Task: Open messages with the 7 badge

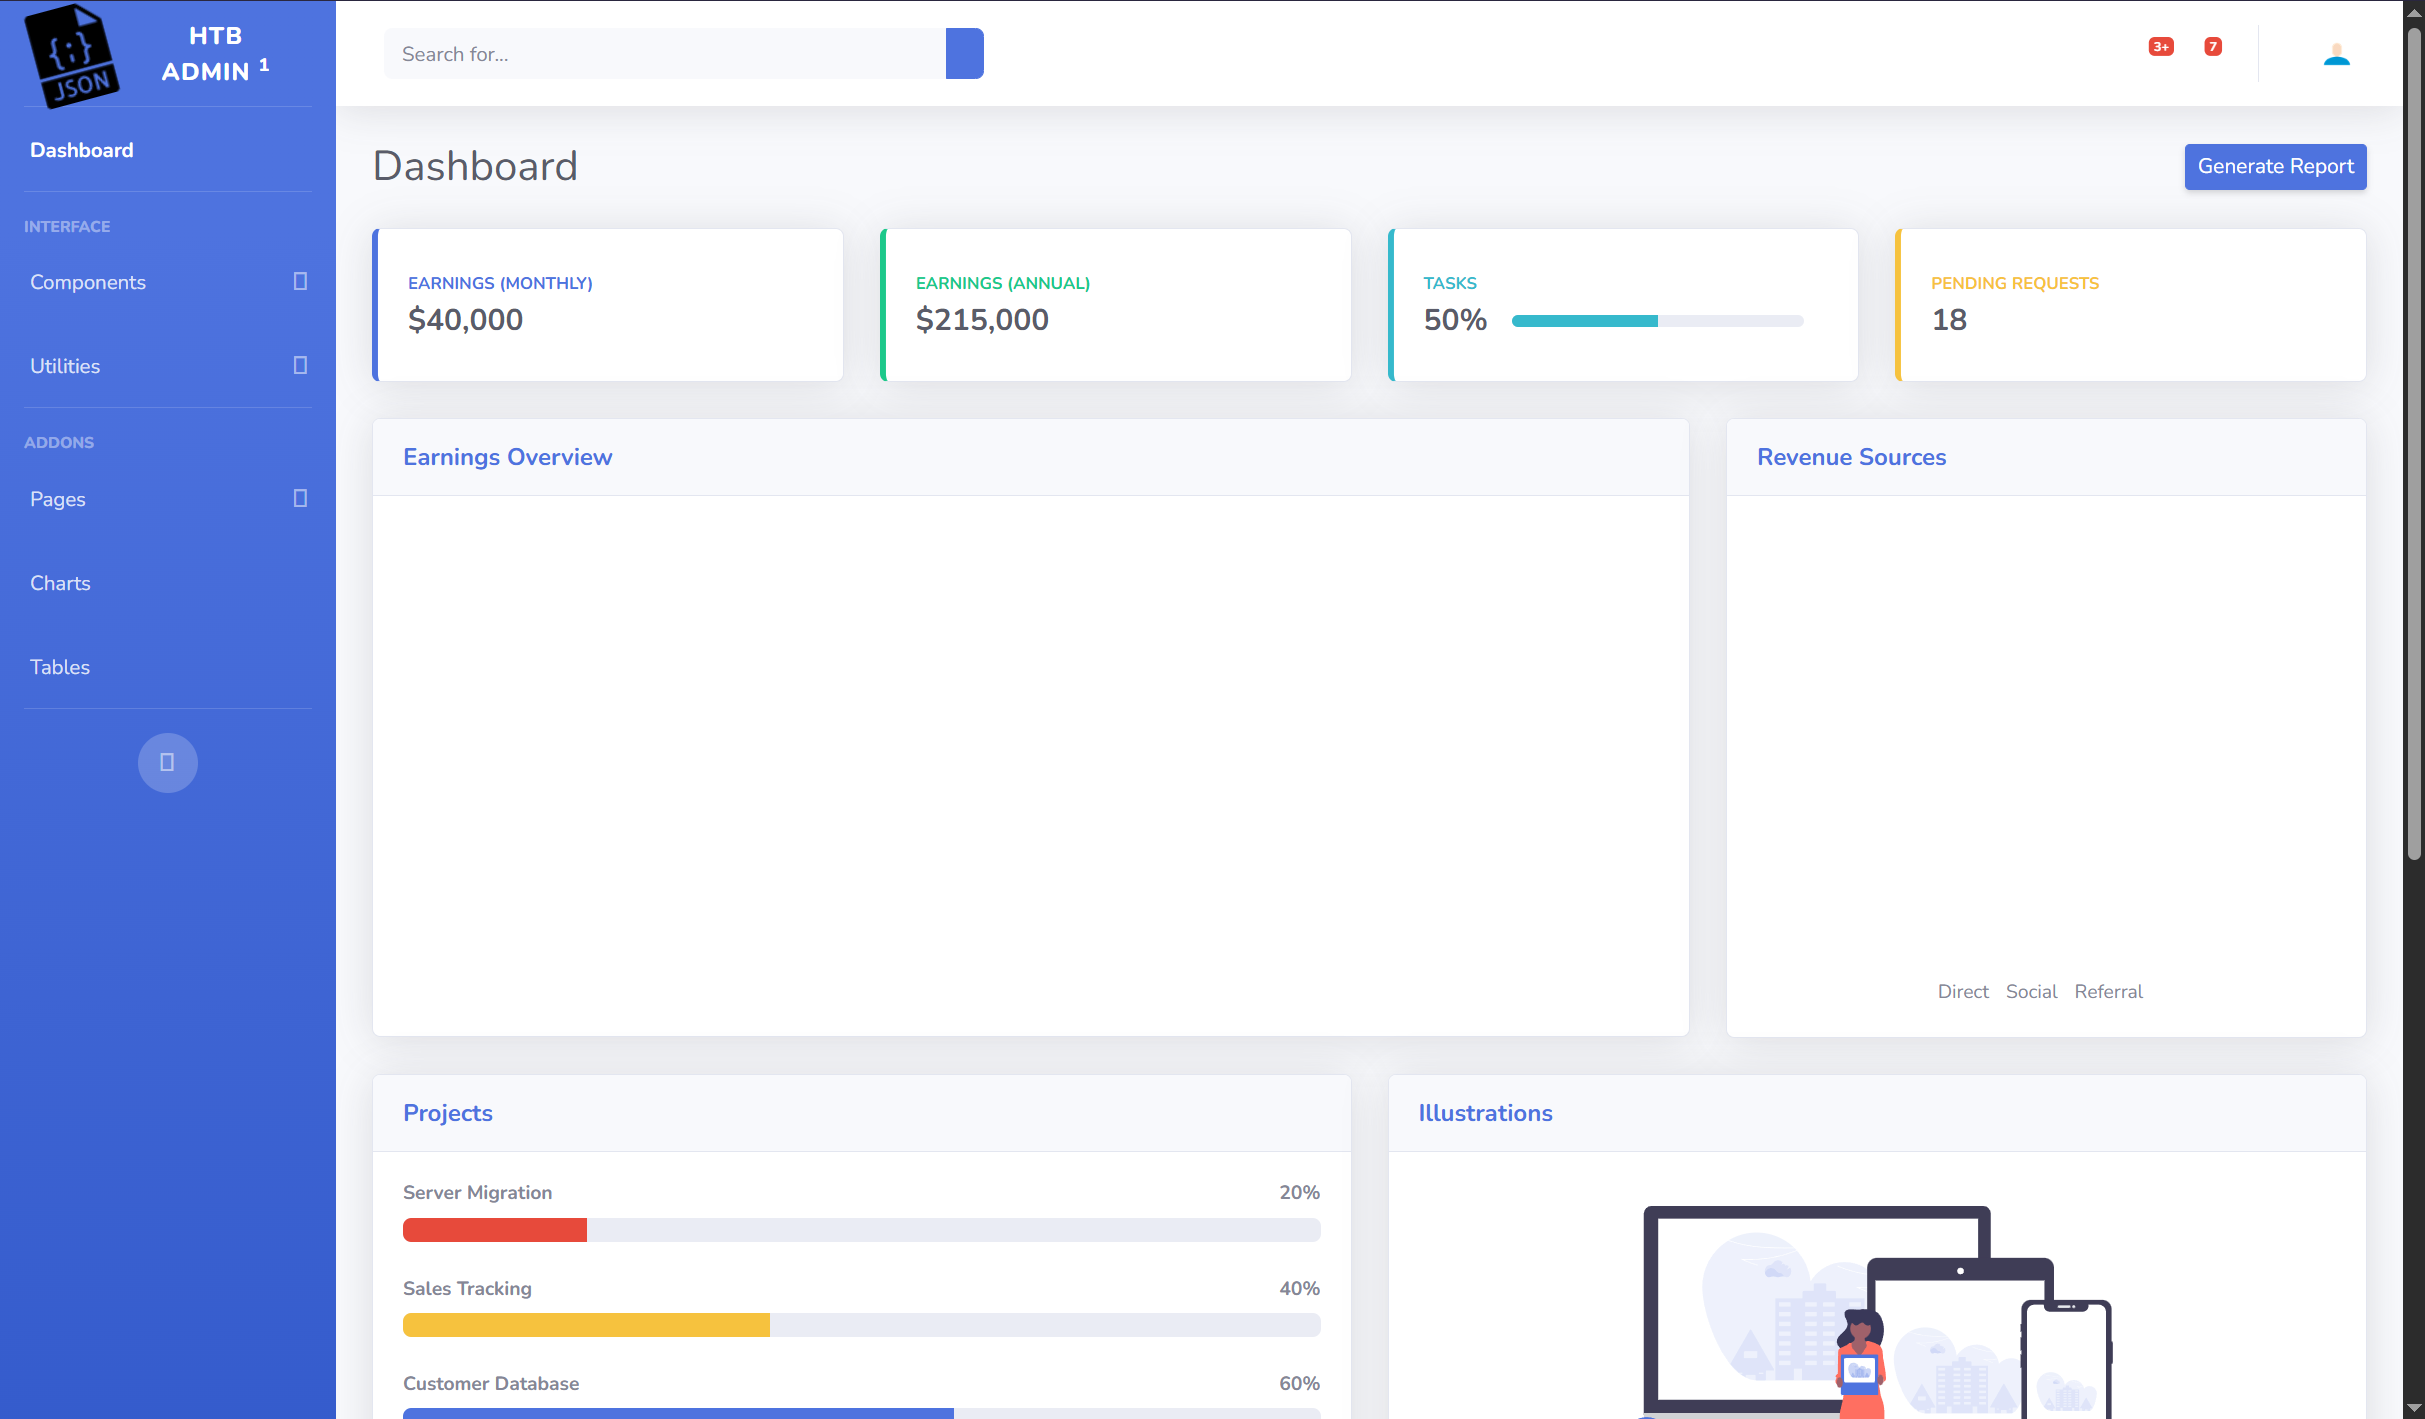Action: click(x=2212, y=48)
